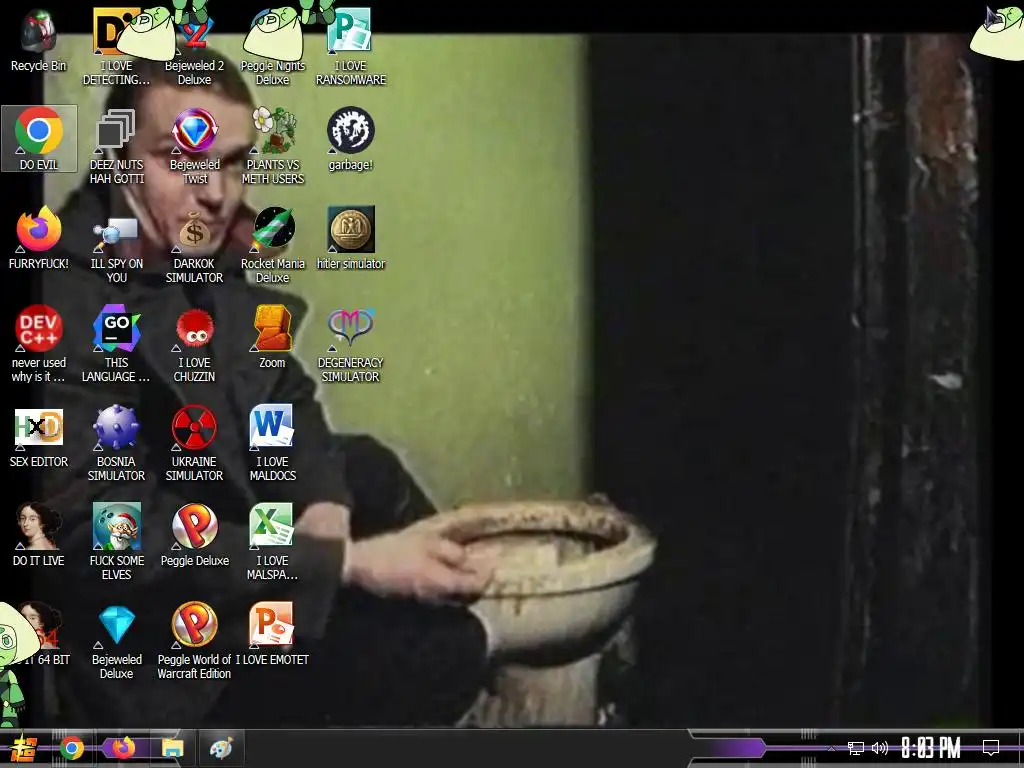Launch Bejeweled Twist desktop shortcut
Viewport: 1024px width, 768px height.
point(194,146)
